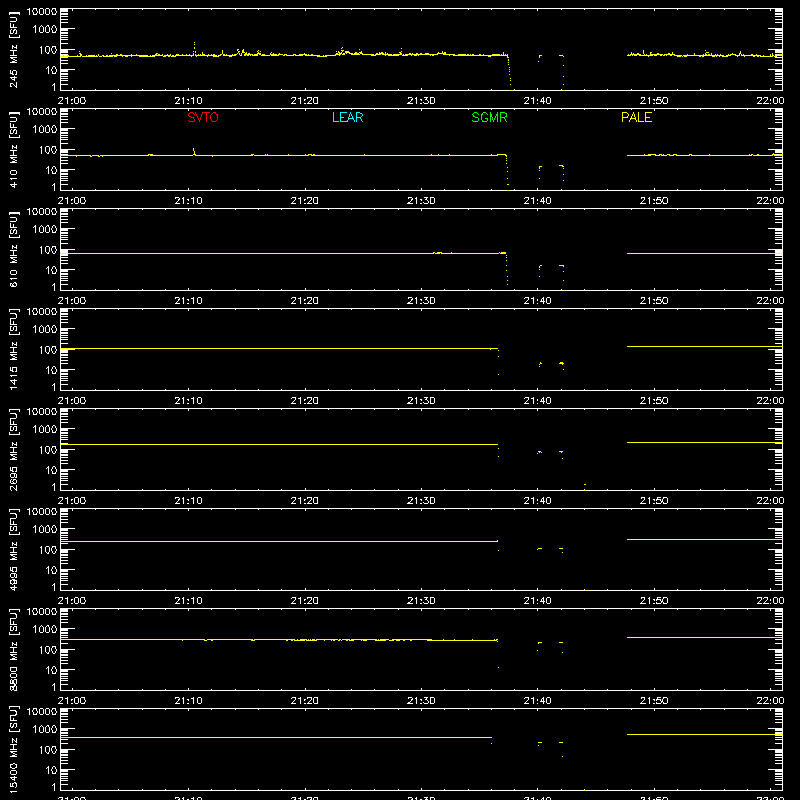The image size is (800, 800).
Task: Click the 21:10 tick label below 1415 MHz plot
Action: (x=188, y=401)
